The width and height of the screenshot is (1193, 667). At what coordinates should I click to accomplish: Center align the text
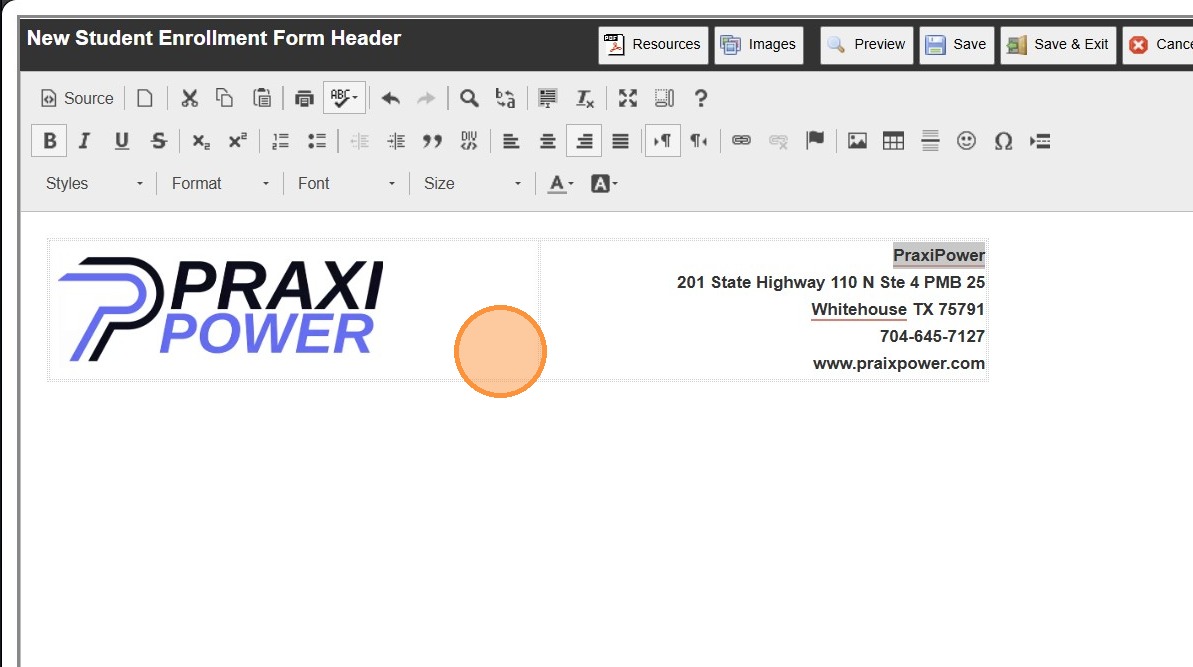pos(548,141)
